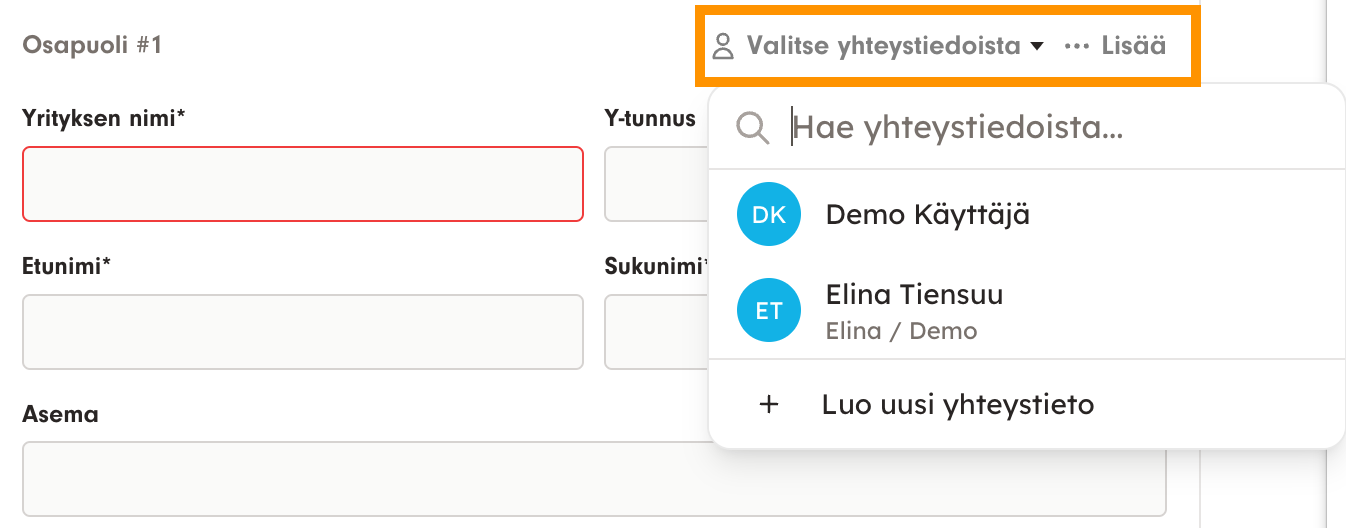
Task: Click the Valitse yhteystiedoista selector label
Action: (x=883, y=46)
